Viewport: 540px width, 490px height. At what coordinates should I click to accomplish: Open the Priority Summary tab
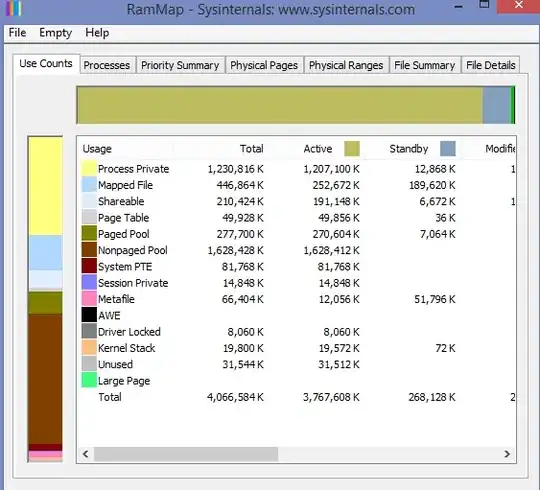180,65
